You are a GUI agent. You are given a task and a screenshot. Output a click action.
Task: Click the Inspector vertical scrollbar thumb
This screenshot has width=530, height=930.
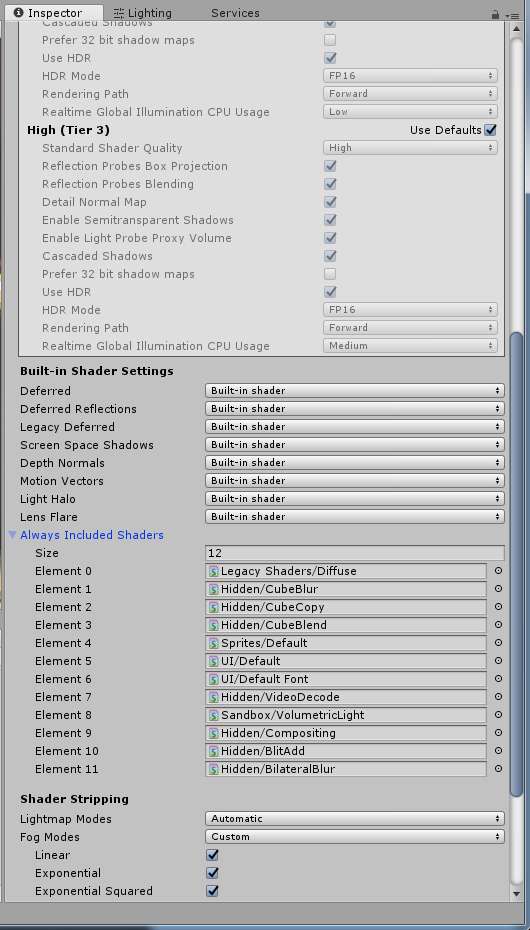pos(517,563)
